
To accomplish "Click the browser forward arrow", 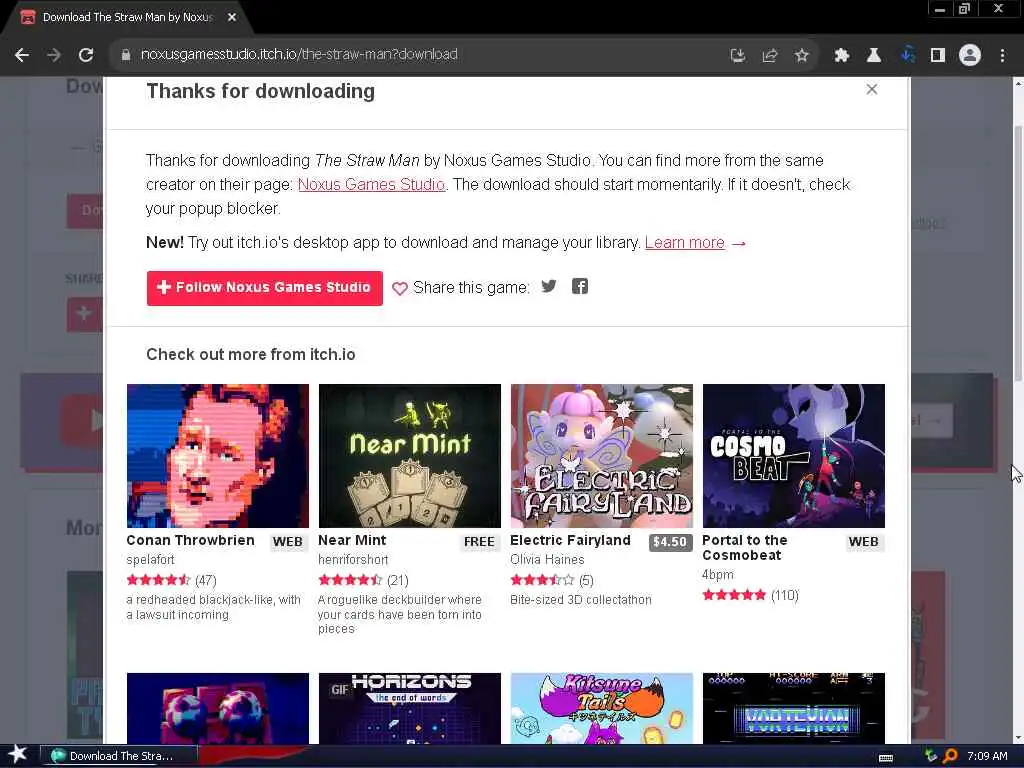I will pyautogui.click(x=54, y=55).
